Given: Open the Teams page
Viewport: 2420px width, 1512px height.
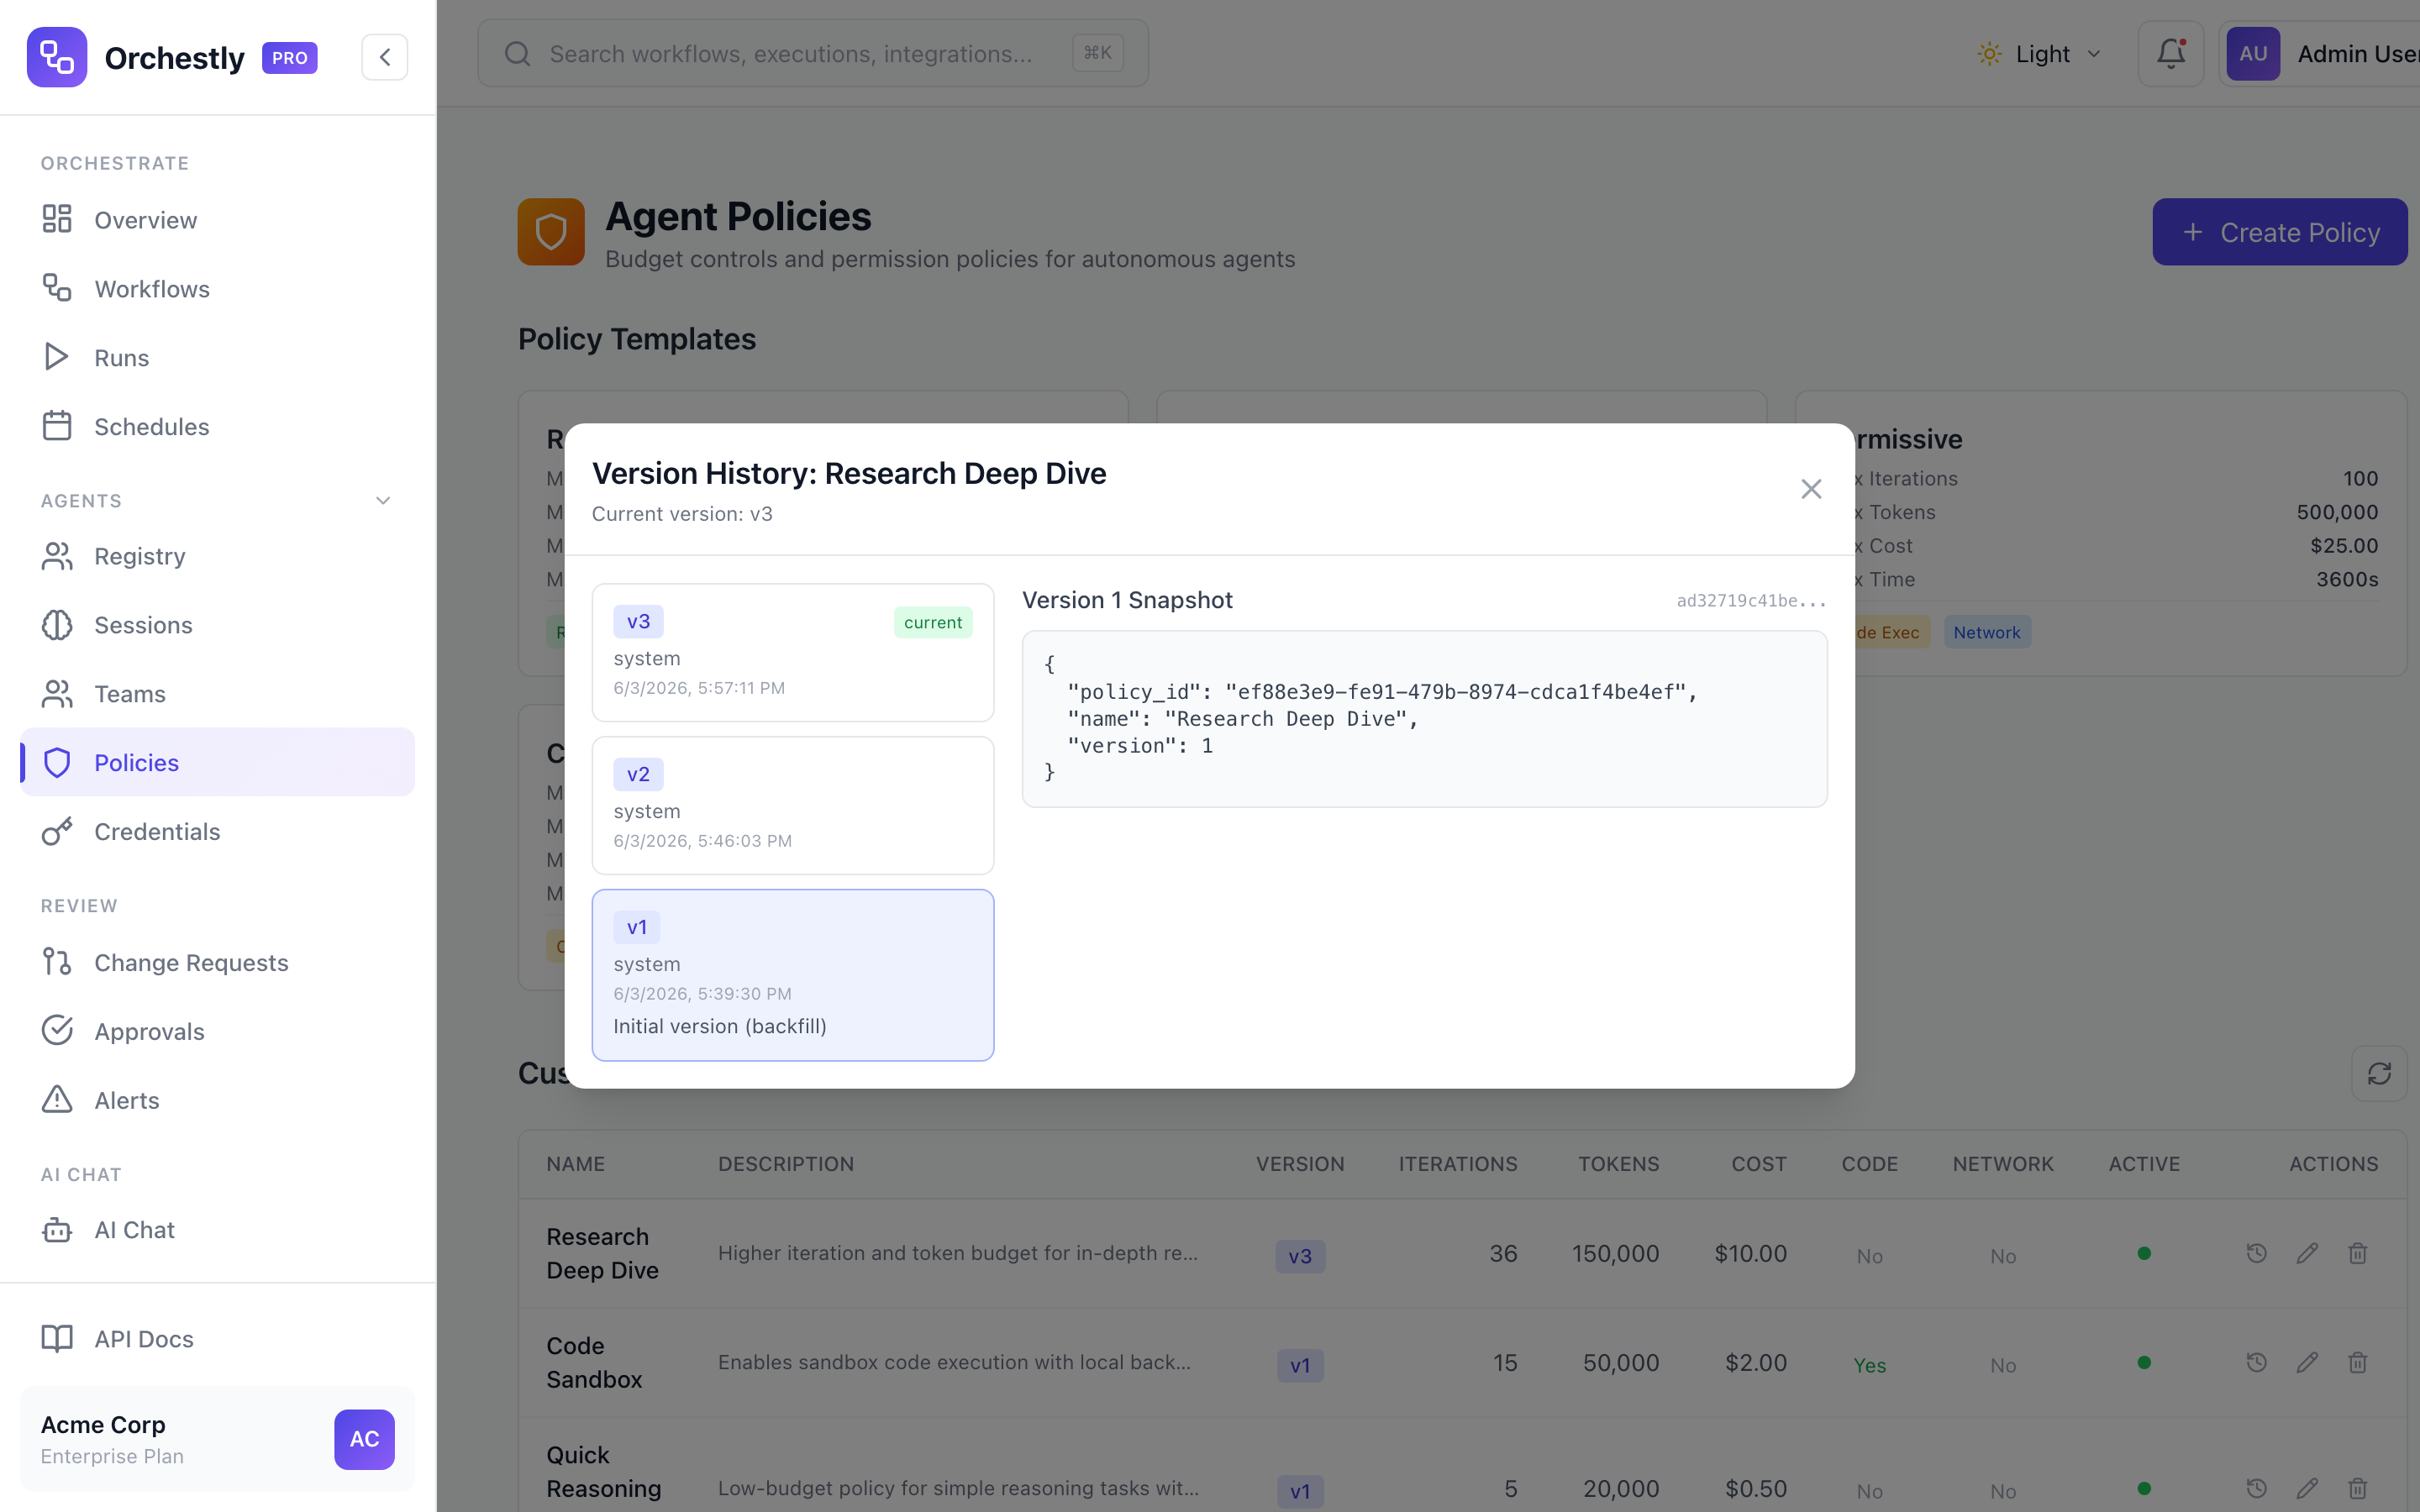Looking at the screenshot, I should click(x=217, y=693).
